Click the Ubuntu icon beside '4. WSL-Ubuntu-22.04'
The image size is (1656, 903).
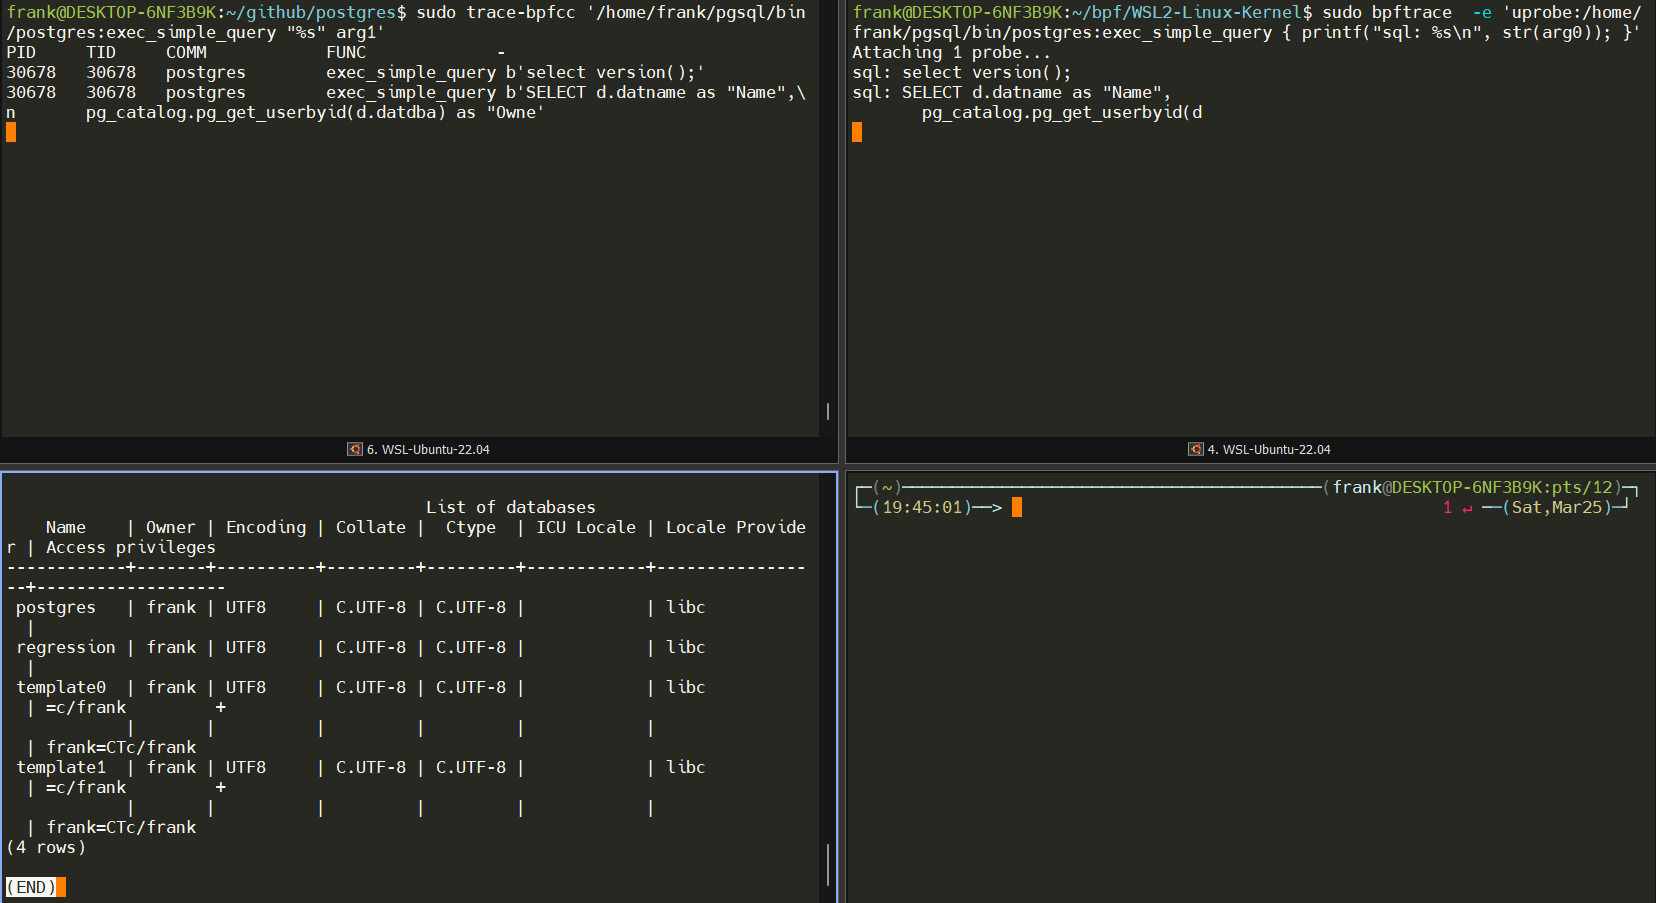1196,450
